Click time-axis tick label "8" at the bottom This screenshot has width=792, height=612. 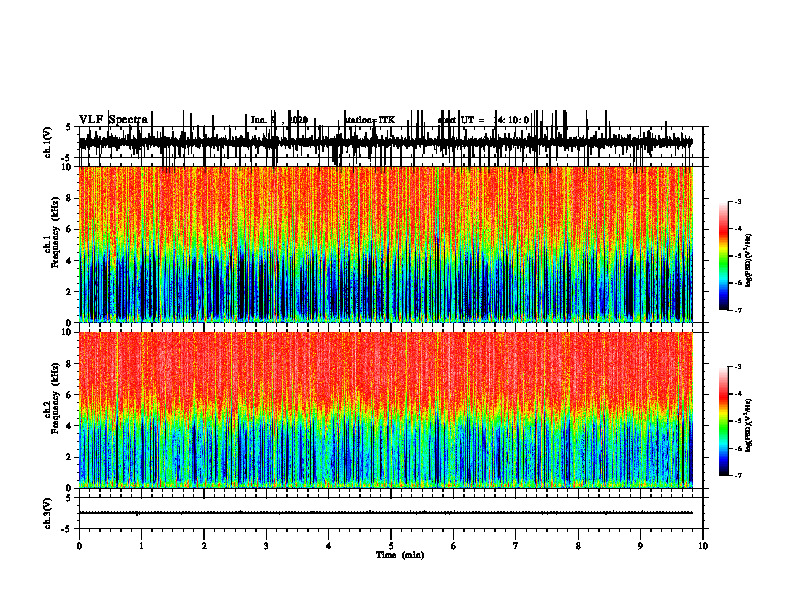[578, 546]
